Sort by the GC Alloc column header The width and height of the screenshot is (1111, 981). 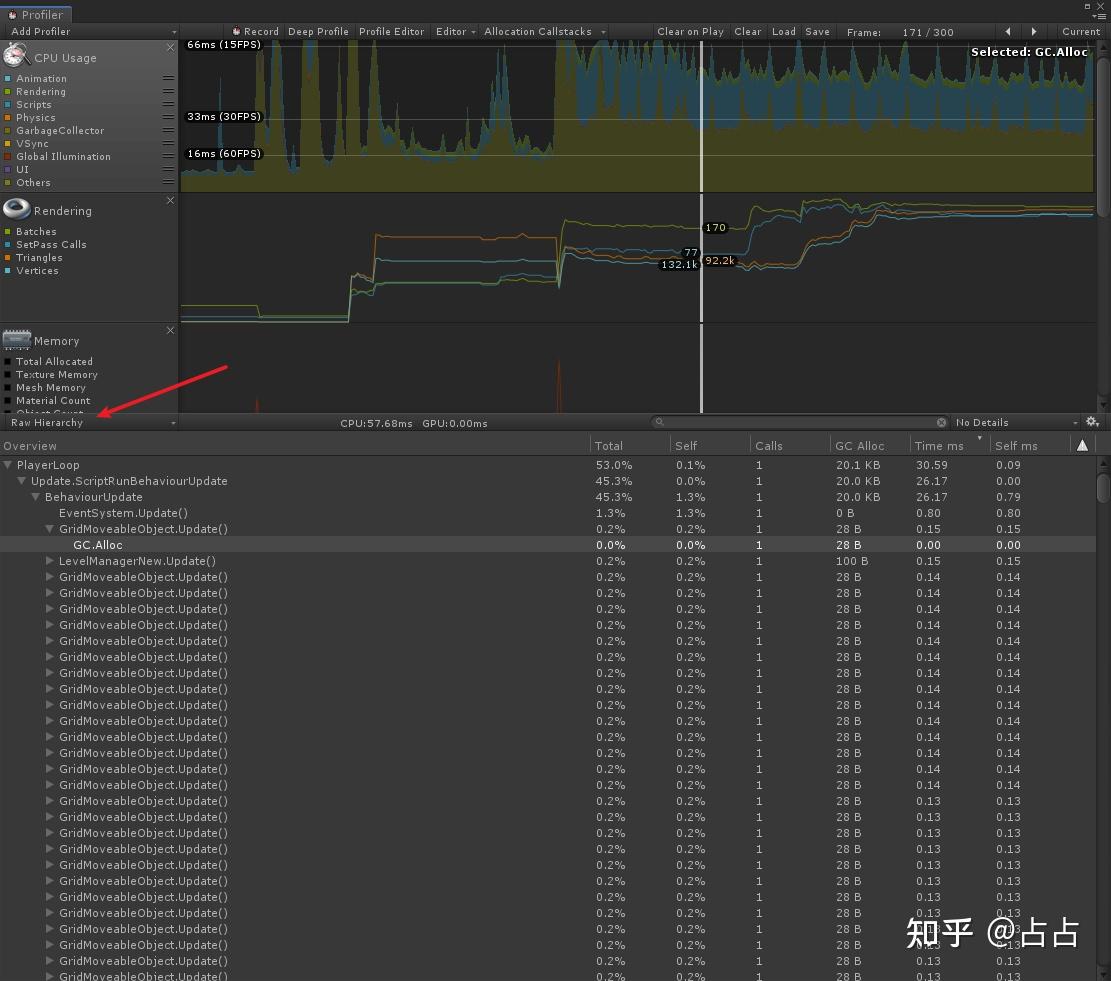pyautogui.click(x=860, y=446)
